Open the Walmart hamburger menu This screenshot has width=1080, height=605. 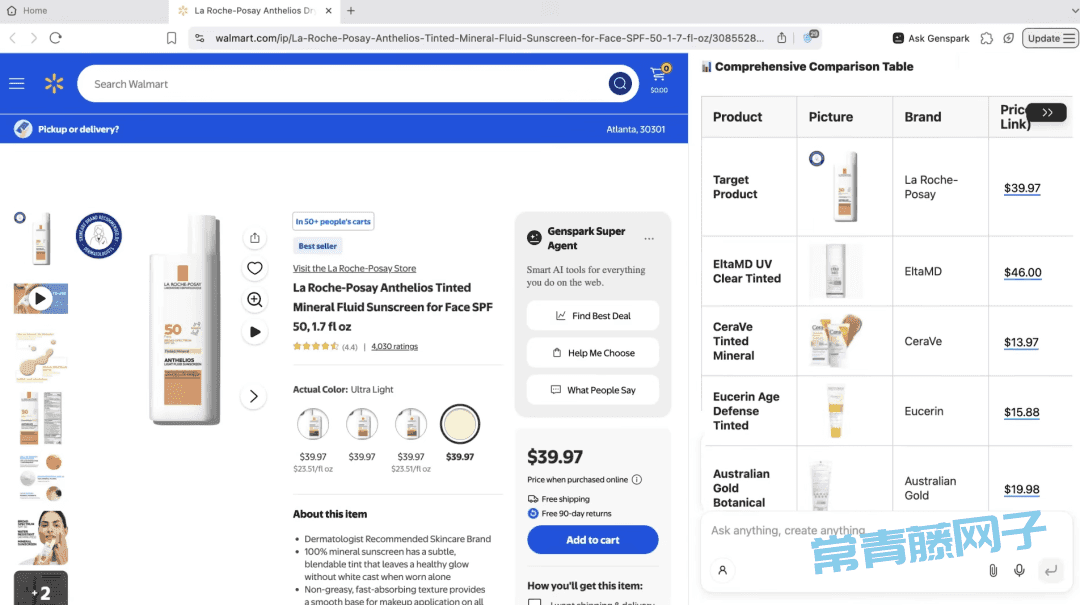tap(17, 84)
